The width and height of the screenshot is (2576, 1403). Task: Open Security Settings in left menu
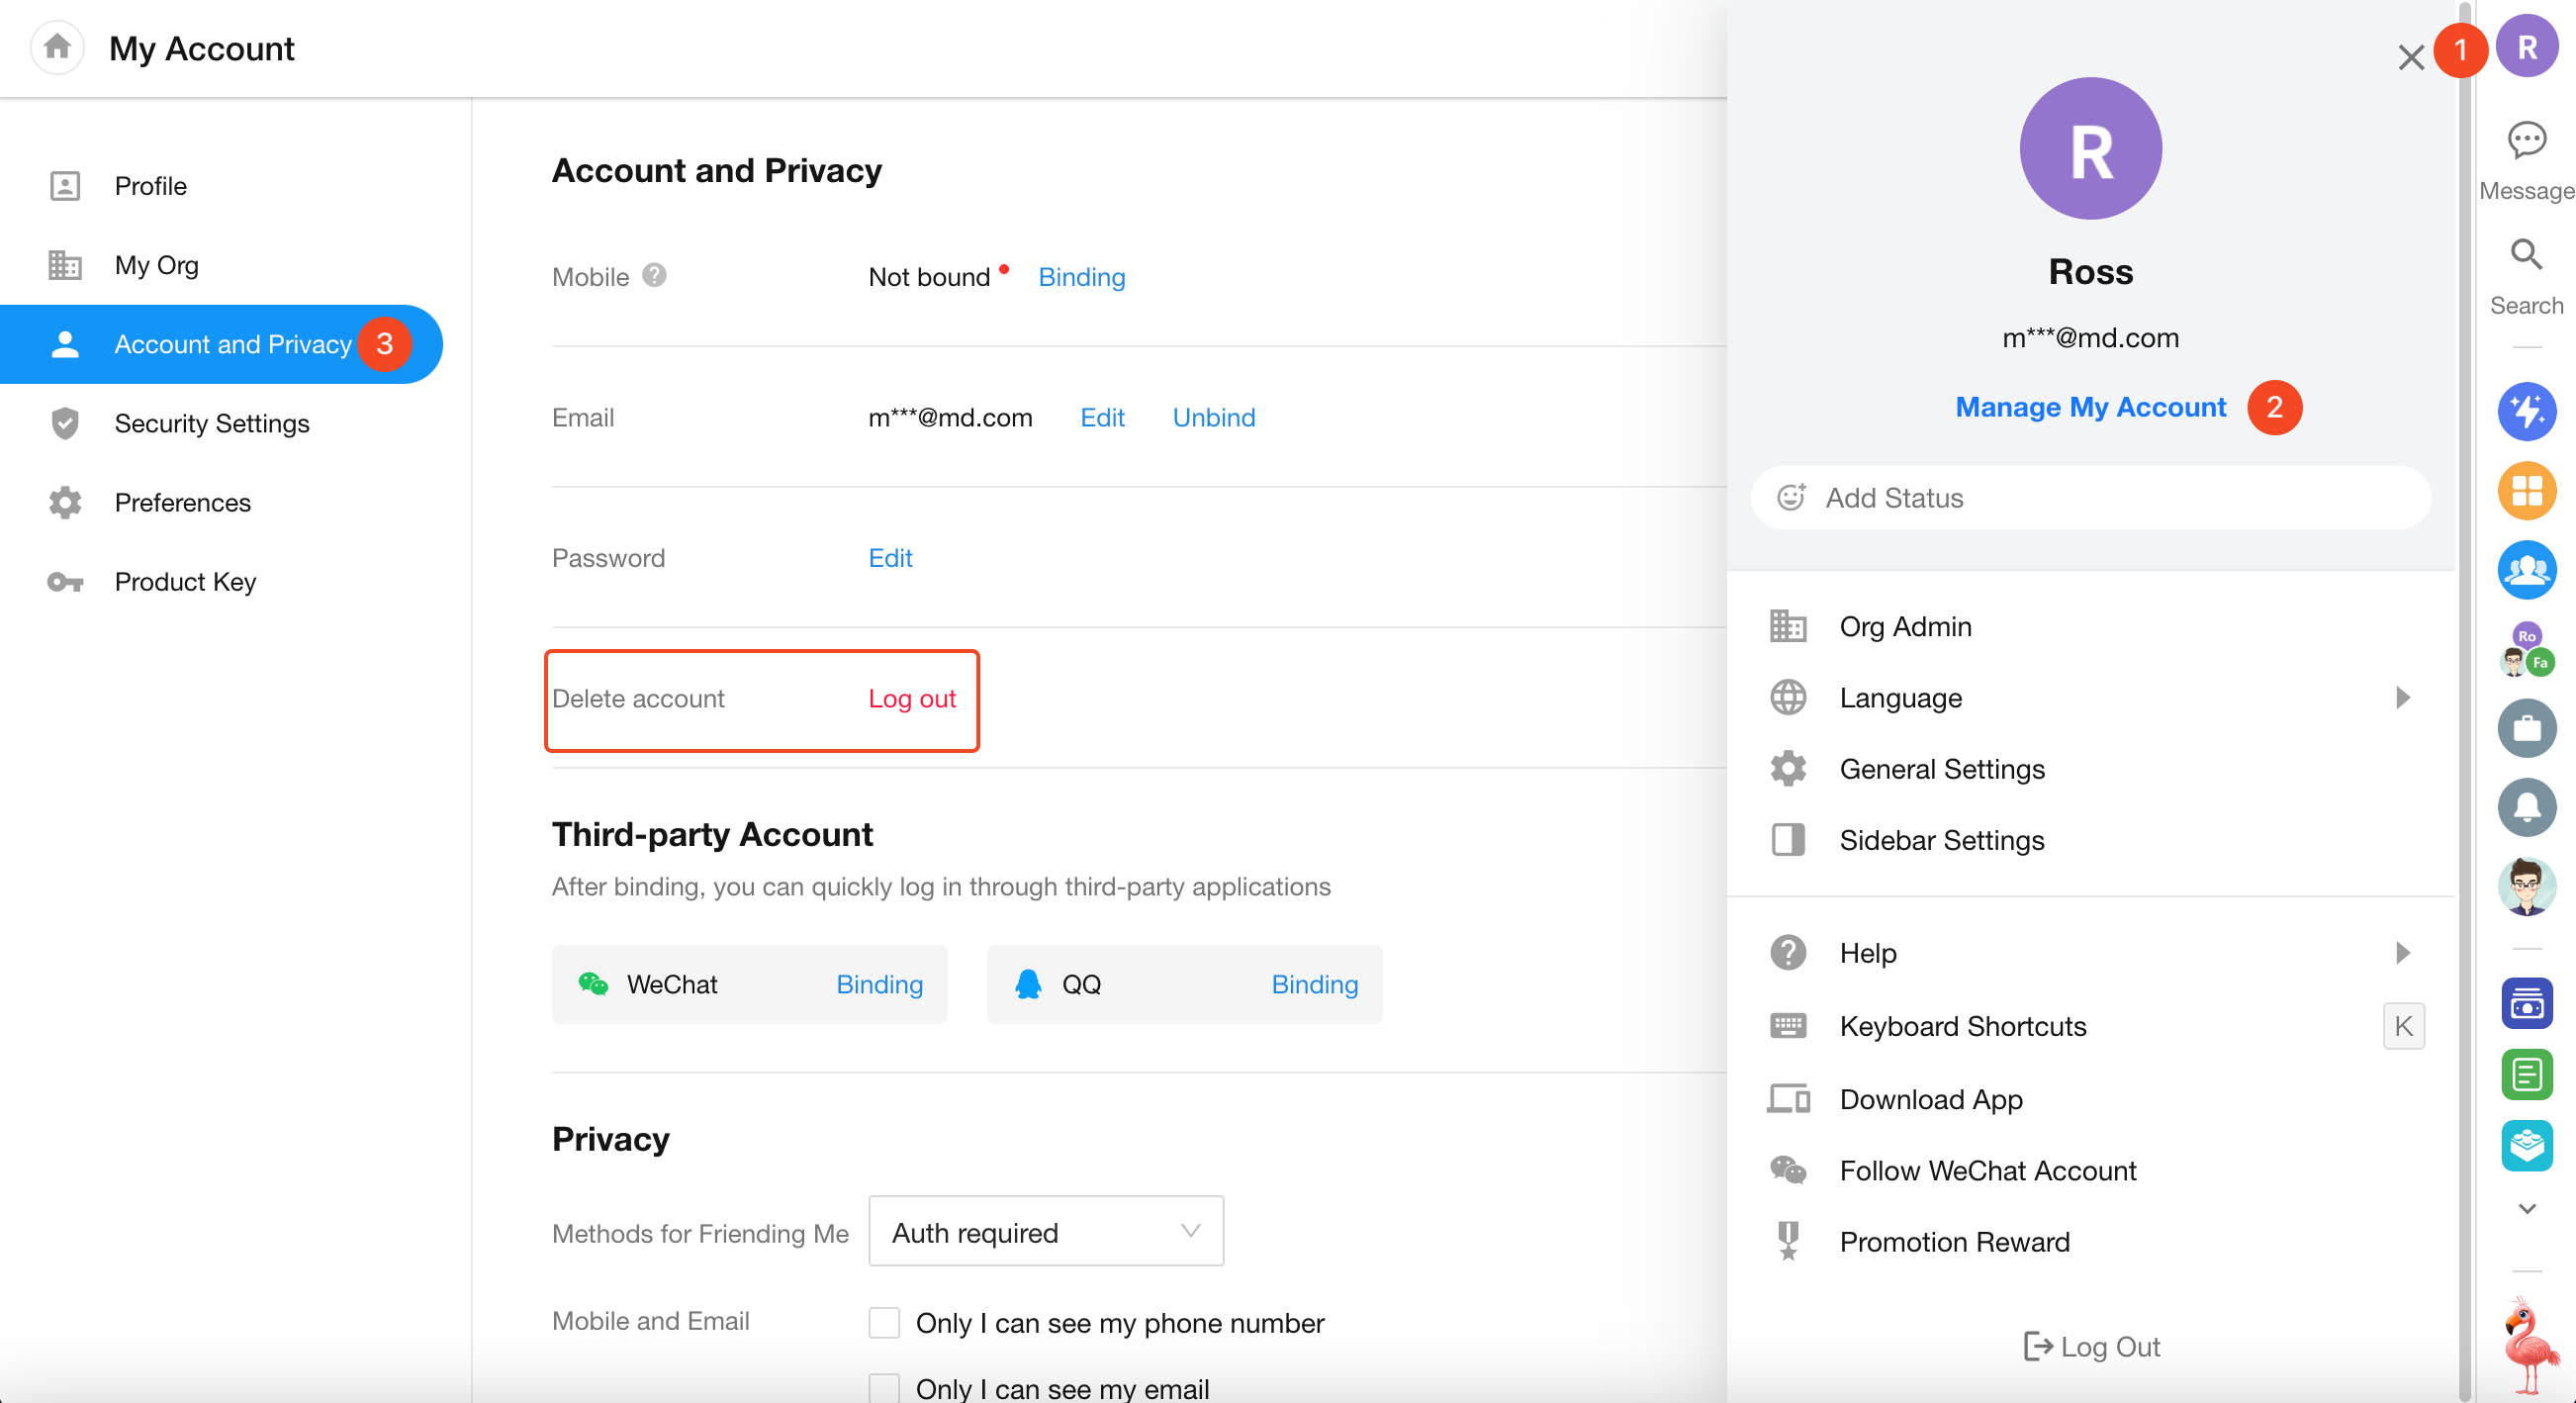click(x=211, y=423)
